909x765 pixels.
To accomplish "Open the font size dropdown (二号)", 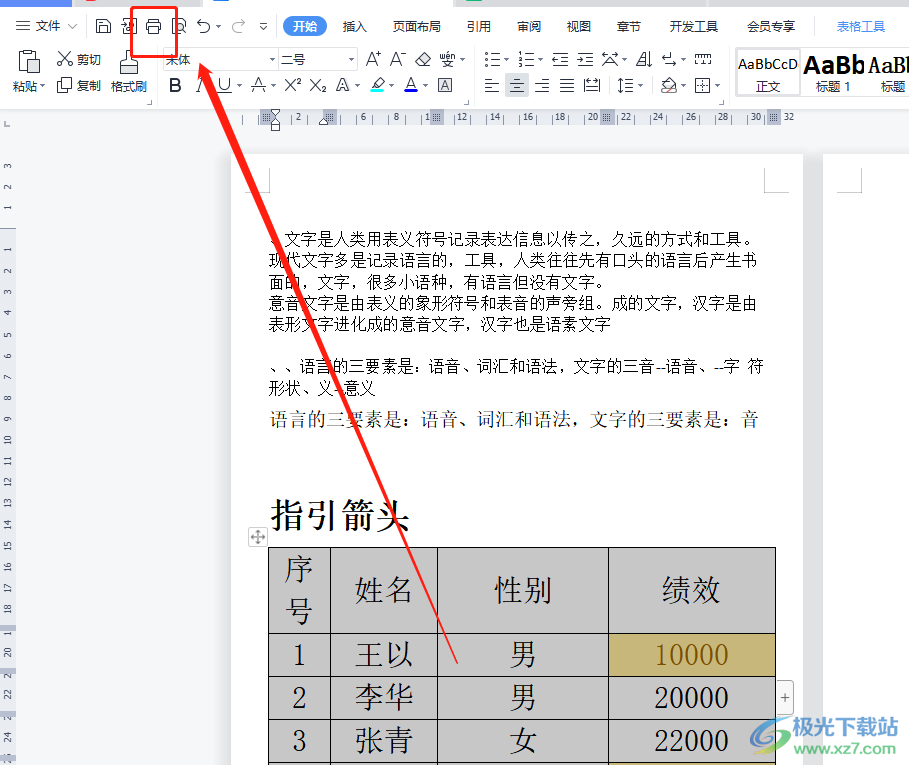I will point(351,59).
